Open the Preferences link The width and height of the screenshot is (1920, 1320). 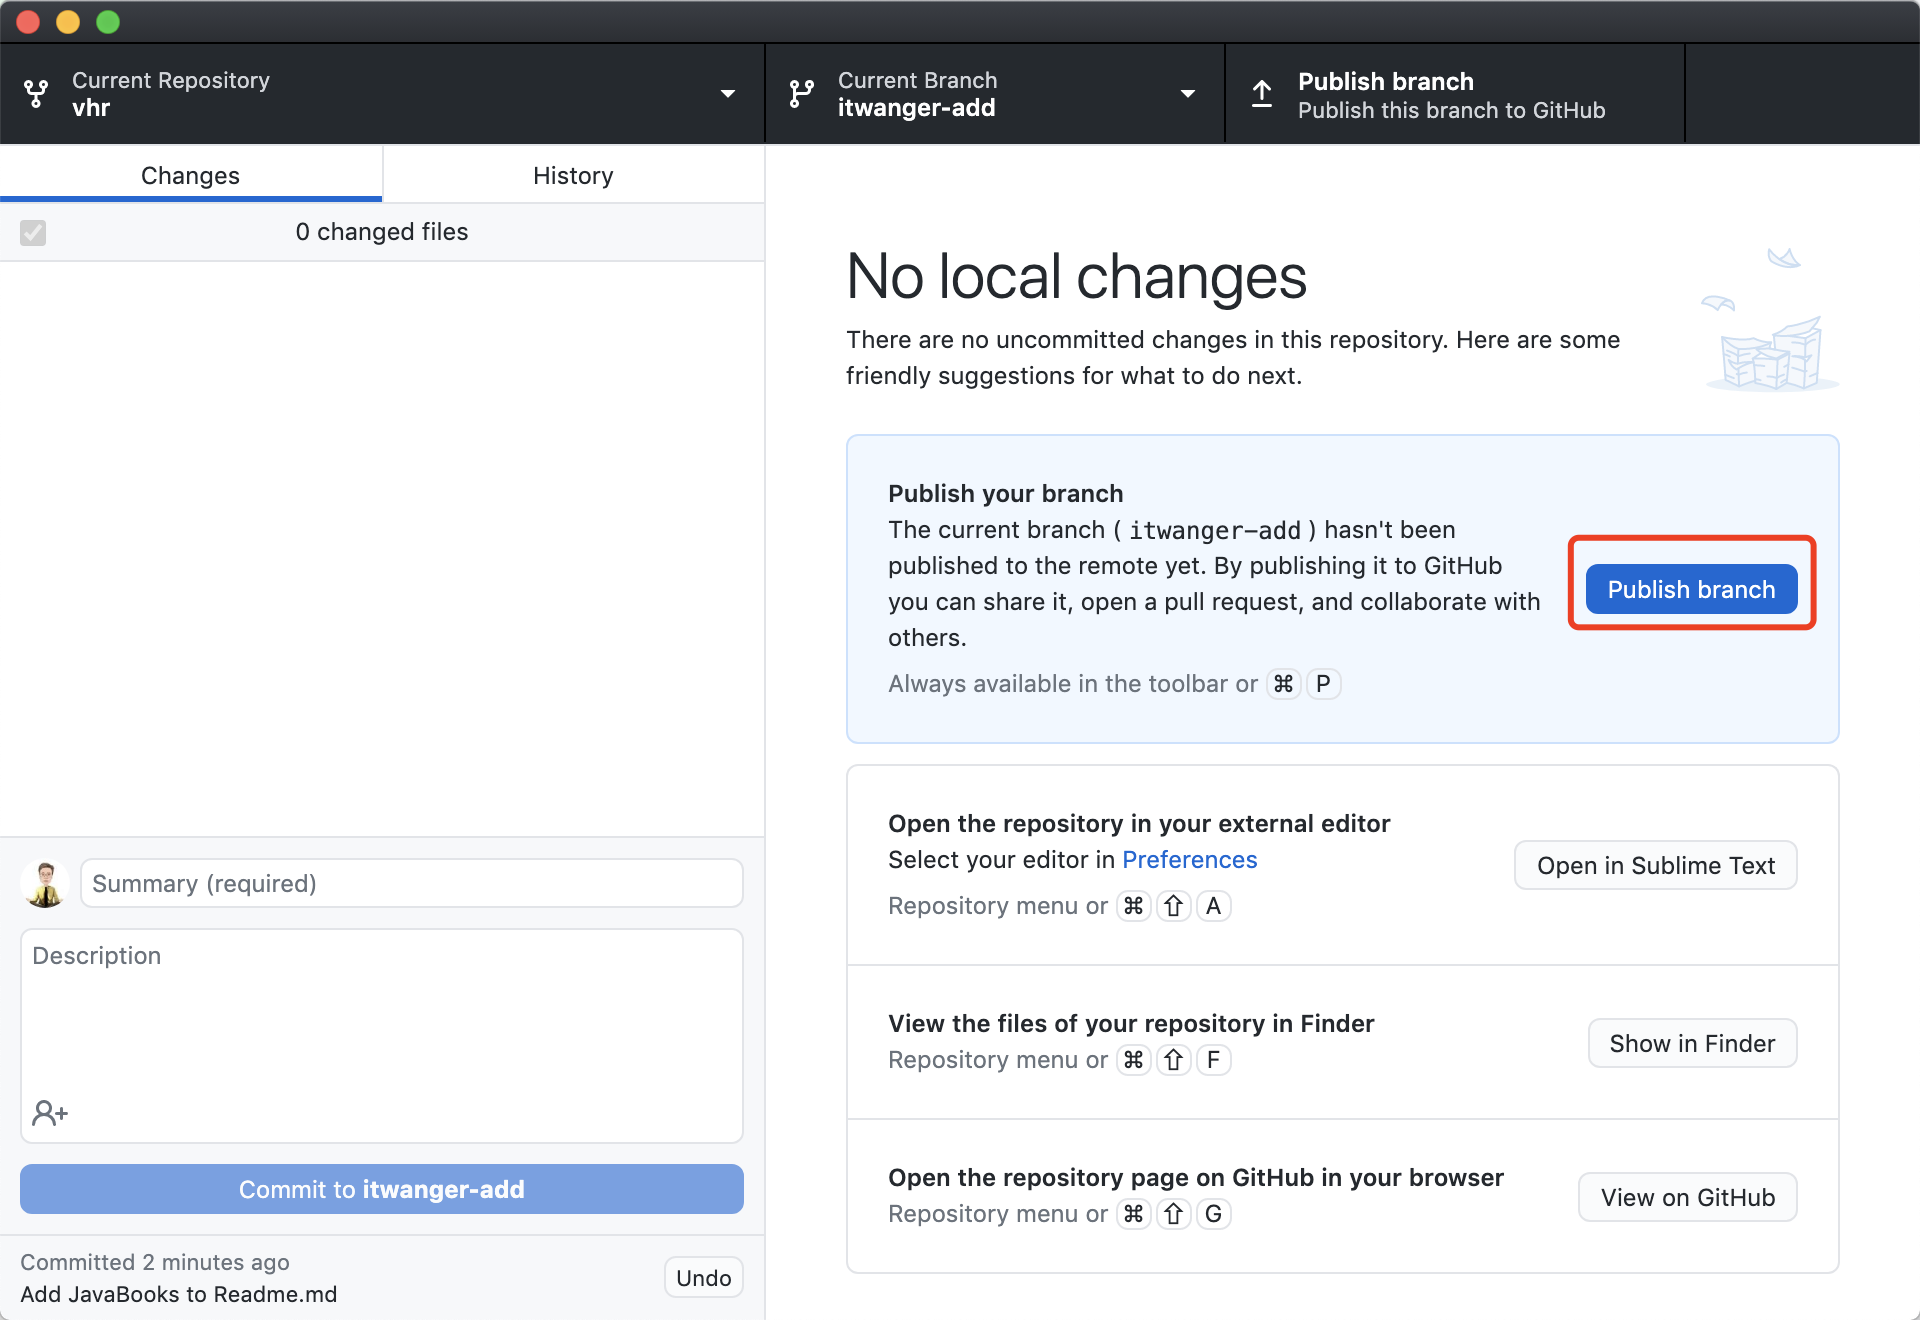click(1189, 860)
